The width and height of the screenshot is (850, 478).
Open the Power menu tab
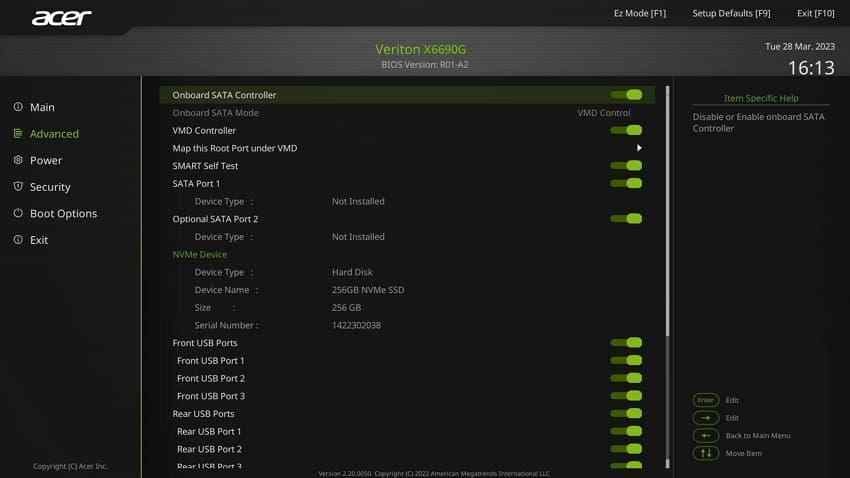(46, 160)
